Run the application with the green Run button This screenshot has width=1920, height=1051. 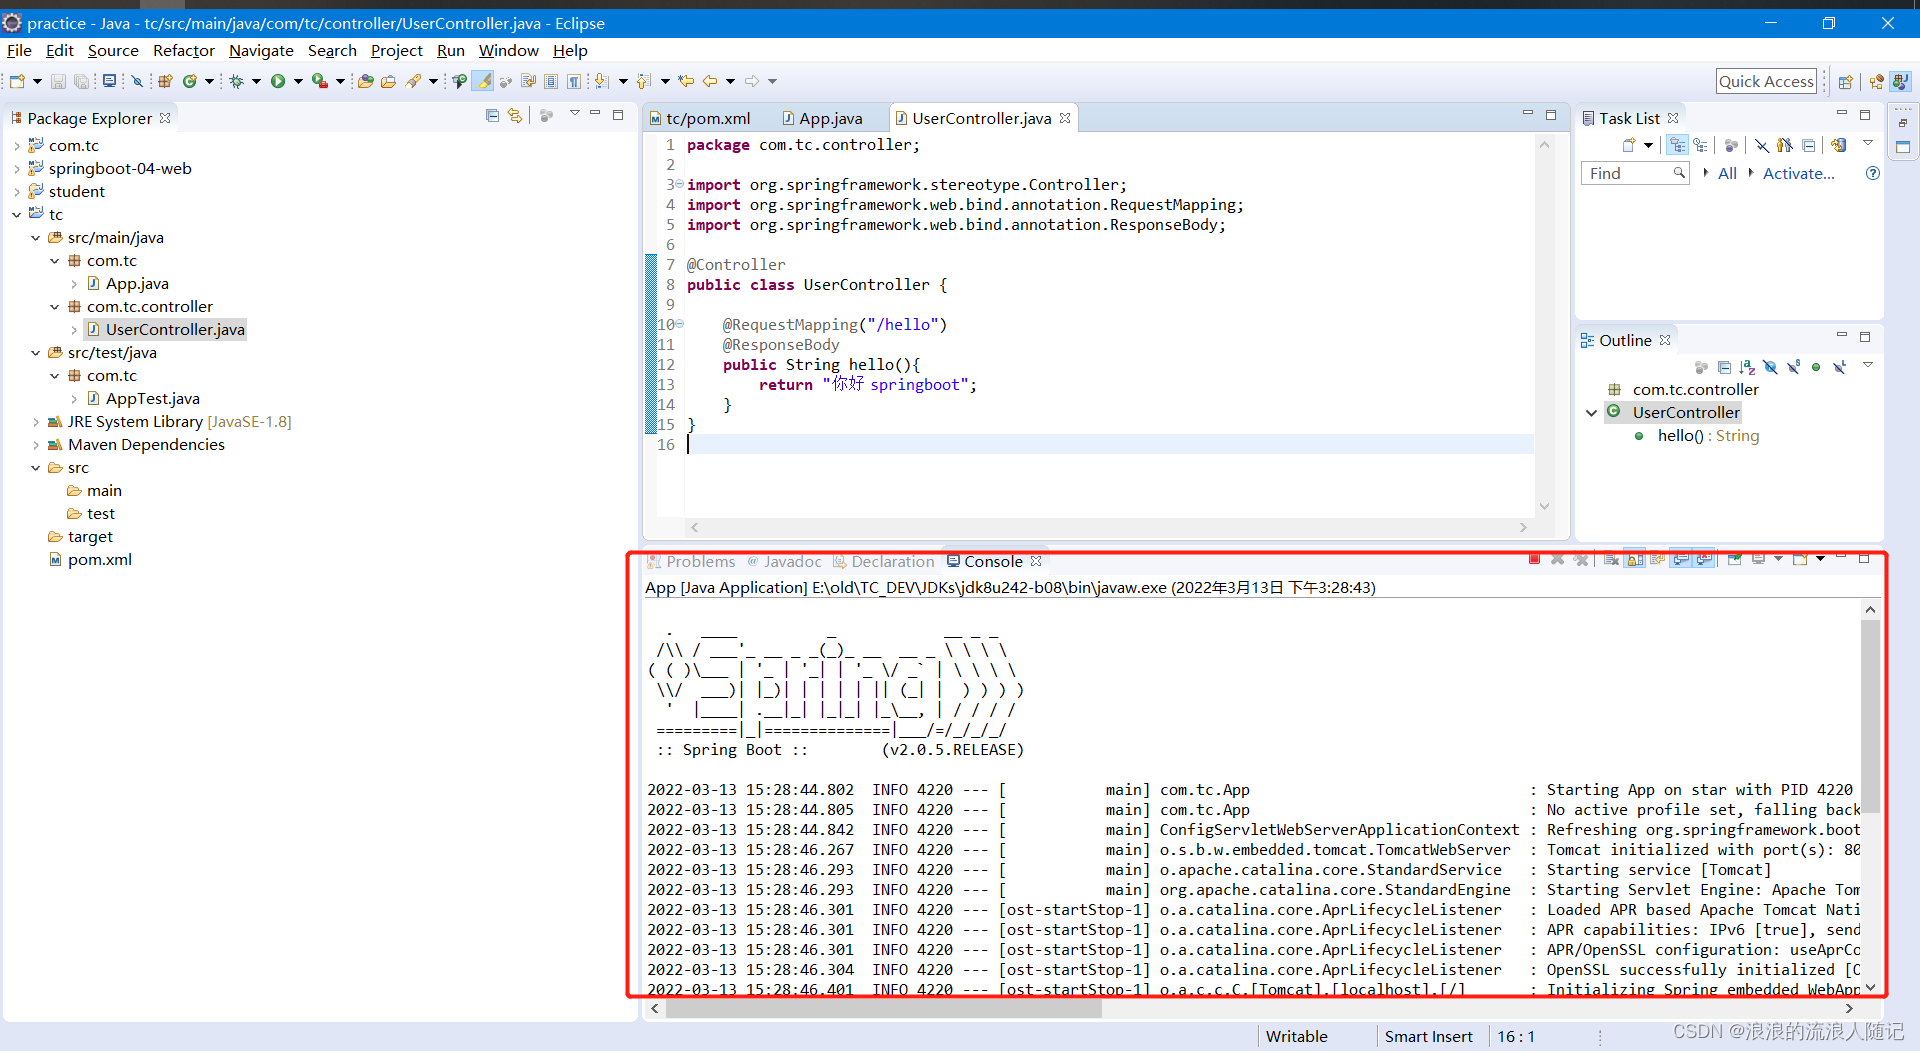point(278,81)
